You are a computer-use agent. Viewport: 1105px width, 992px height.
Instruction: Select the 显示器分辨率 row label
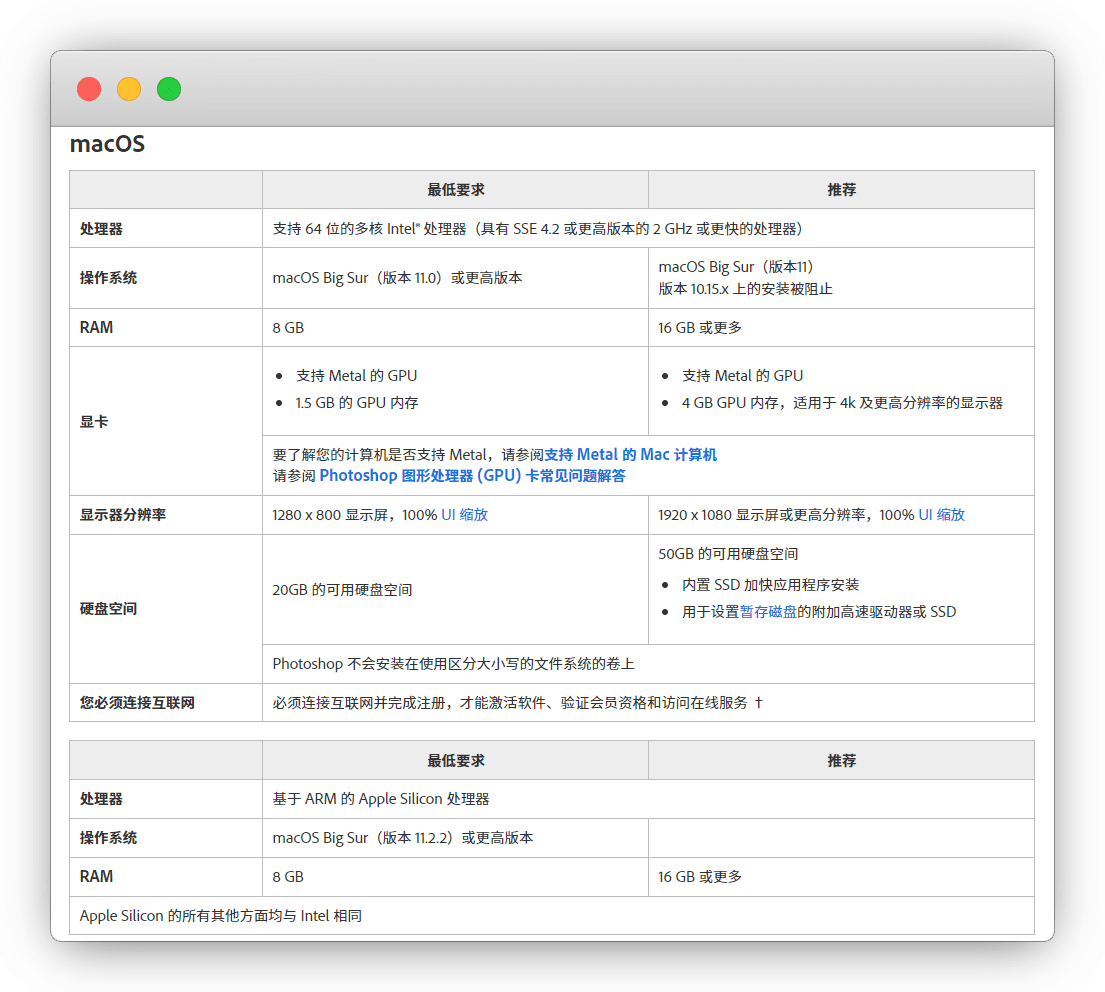123,515
